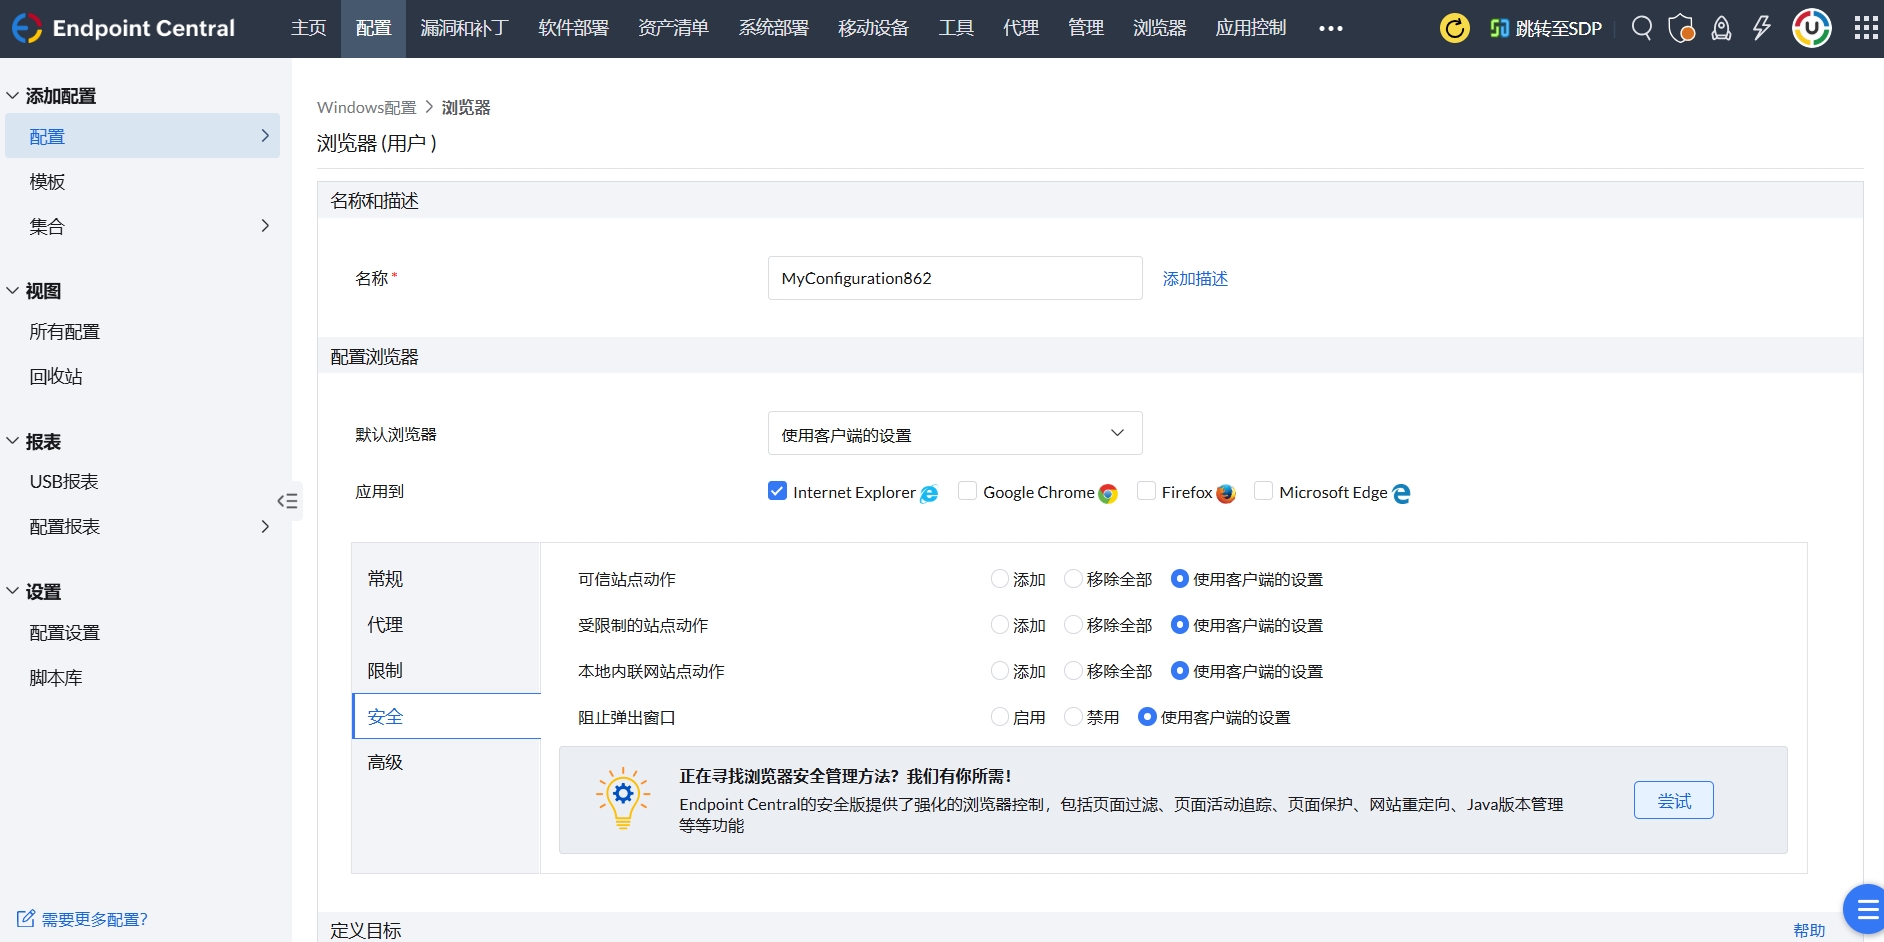The width and height of the screenshot is (1884, 942).
Task: Click the 尝试 button
Action: click(1673, 800)
